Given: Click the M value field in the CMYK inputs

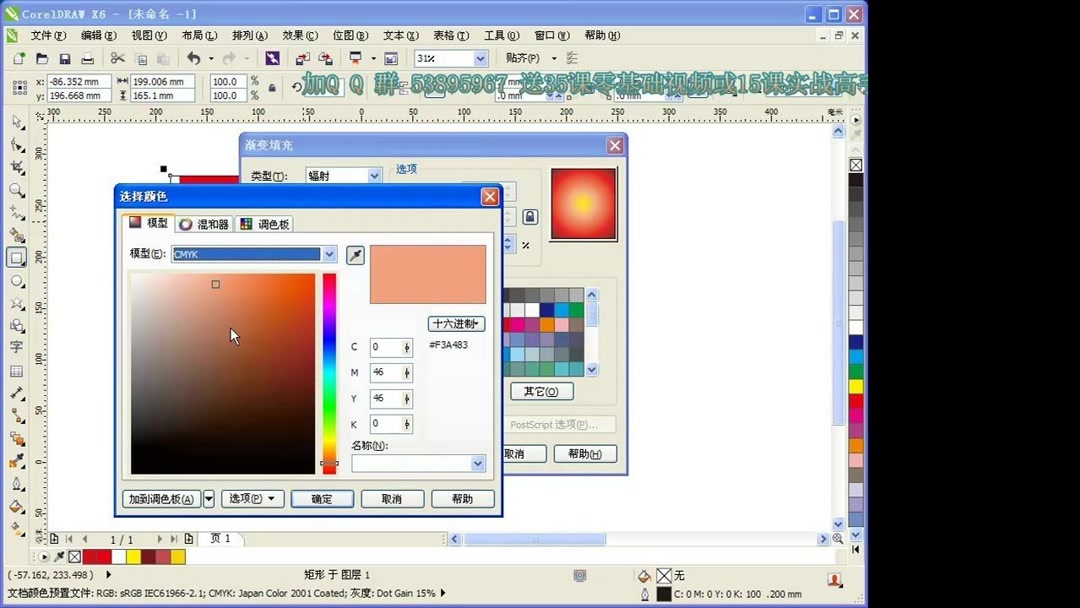Looking at the screenshot, I should pyautogui.click(x=388, y=372).
